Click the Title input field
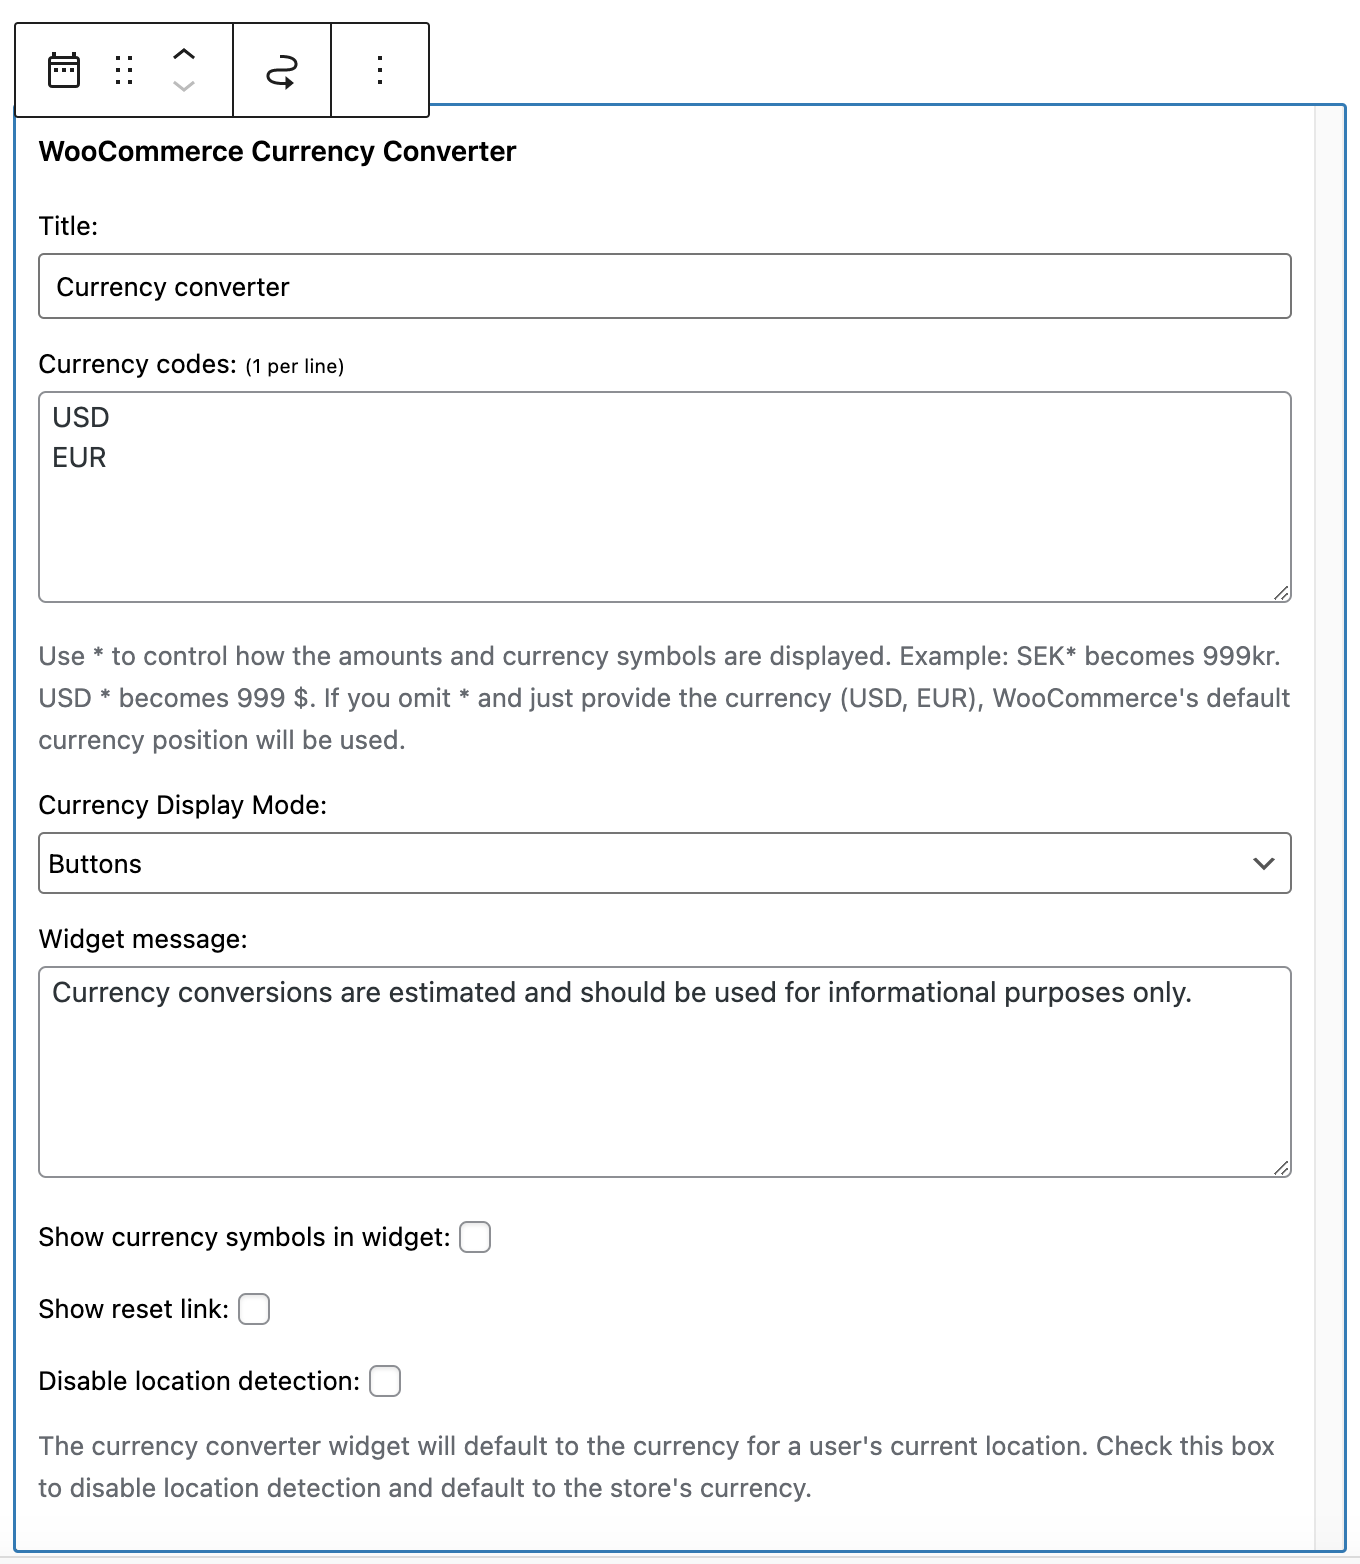This screenshot has width=1360, height=1564. 666,286
